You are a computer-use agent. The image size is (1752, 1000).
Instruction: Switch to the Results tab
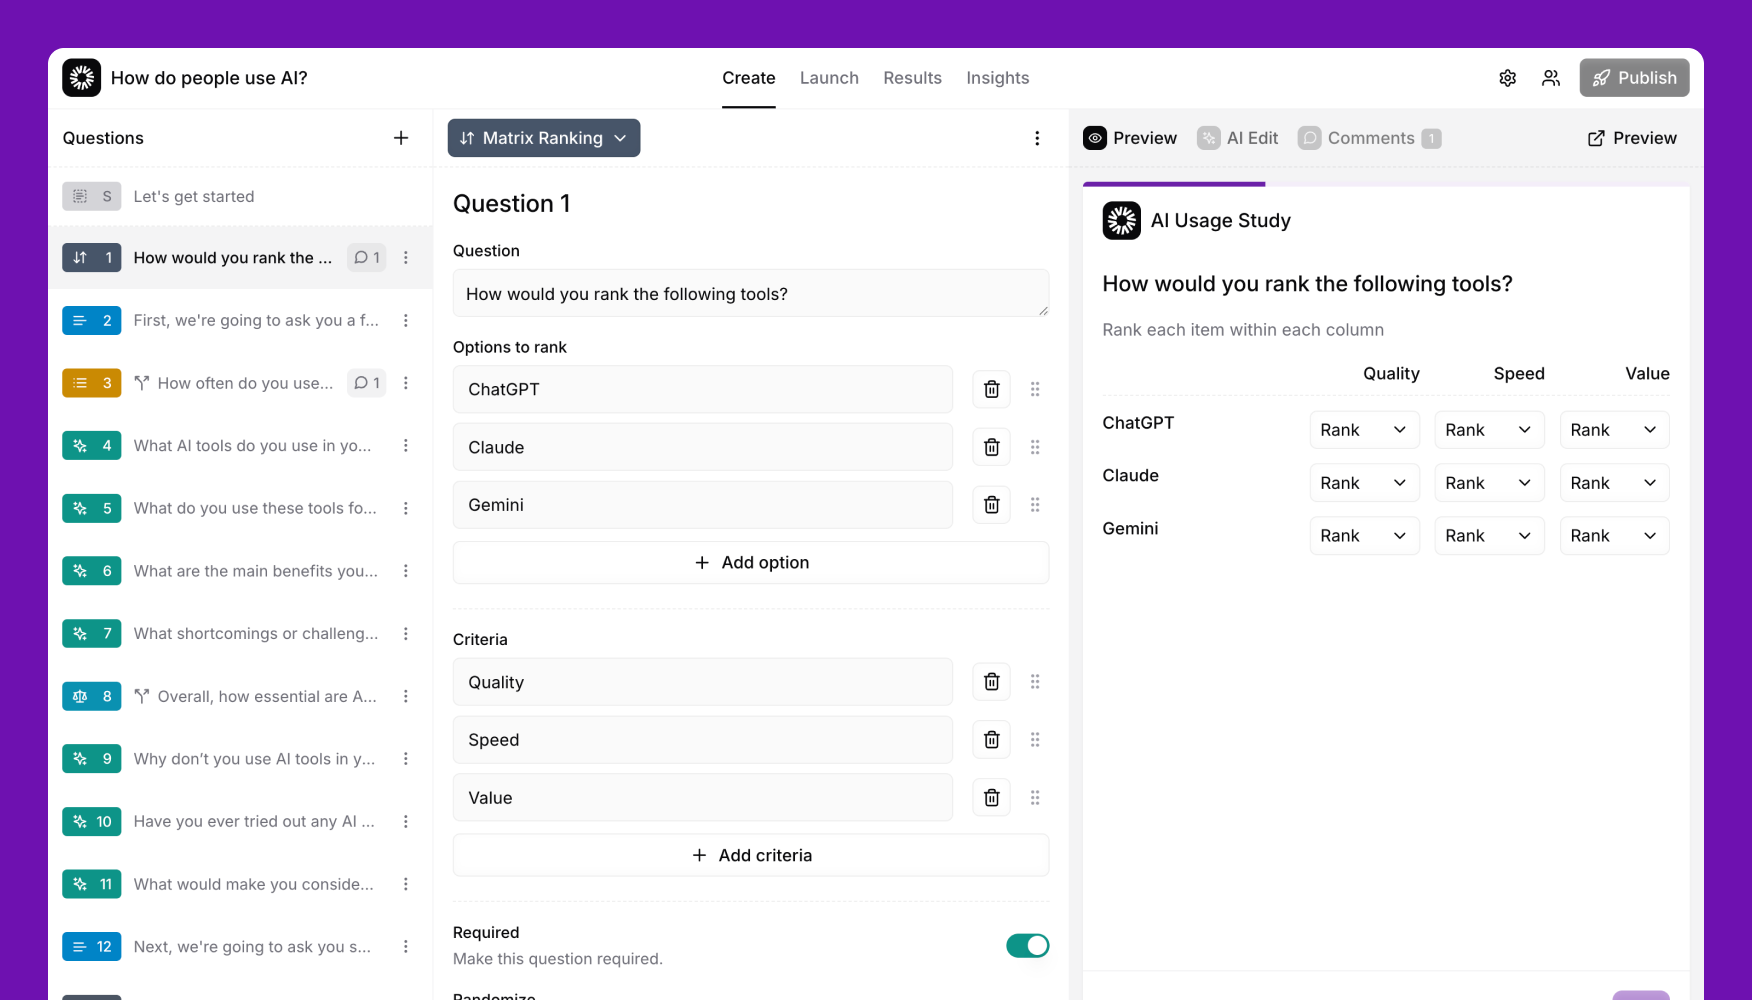point(912,77)
